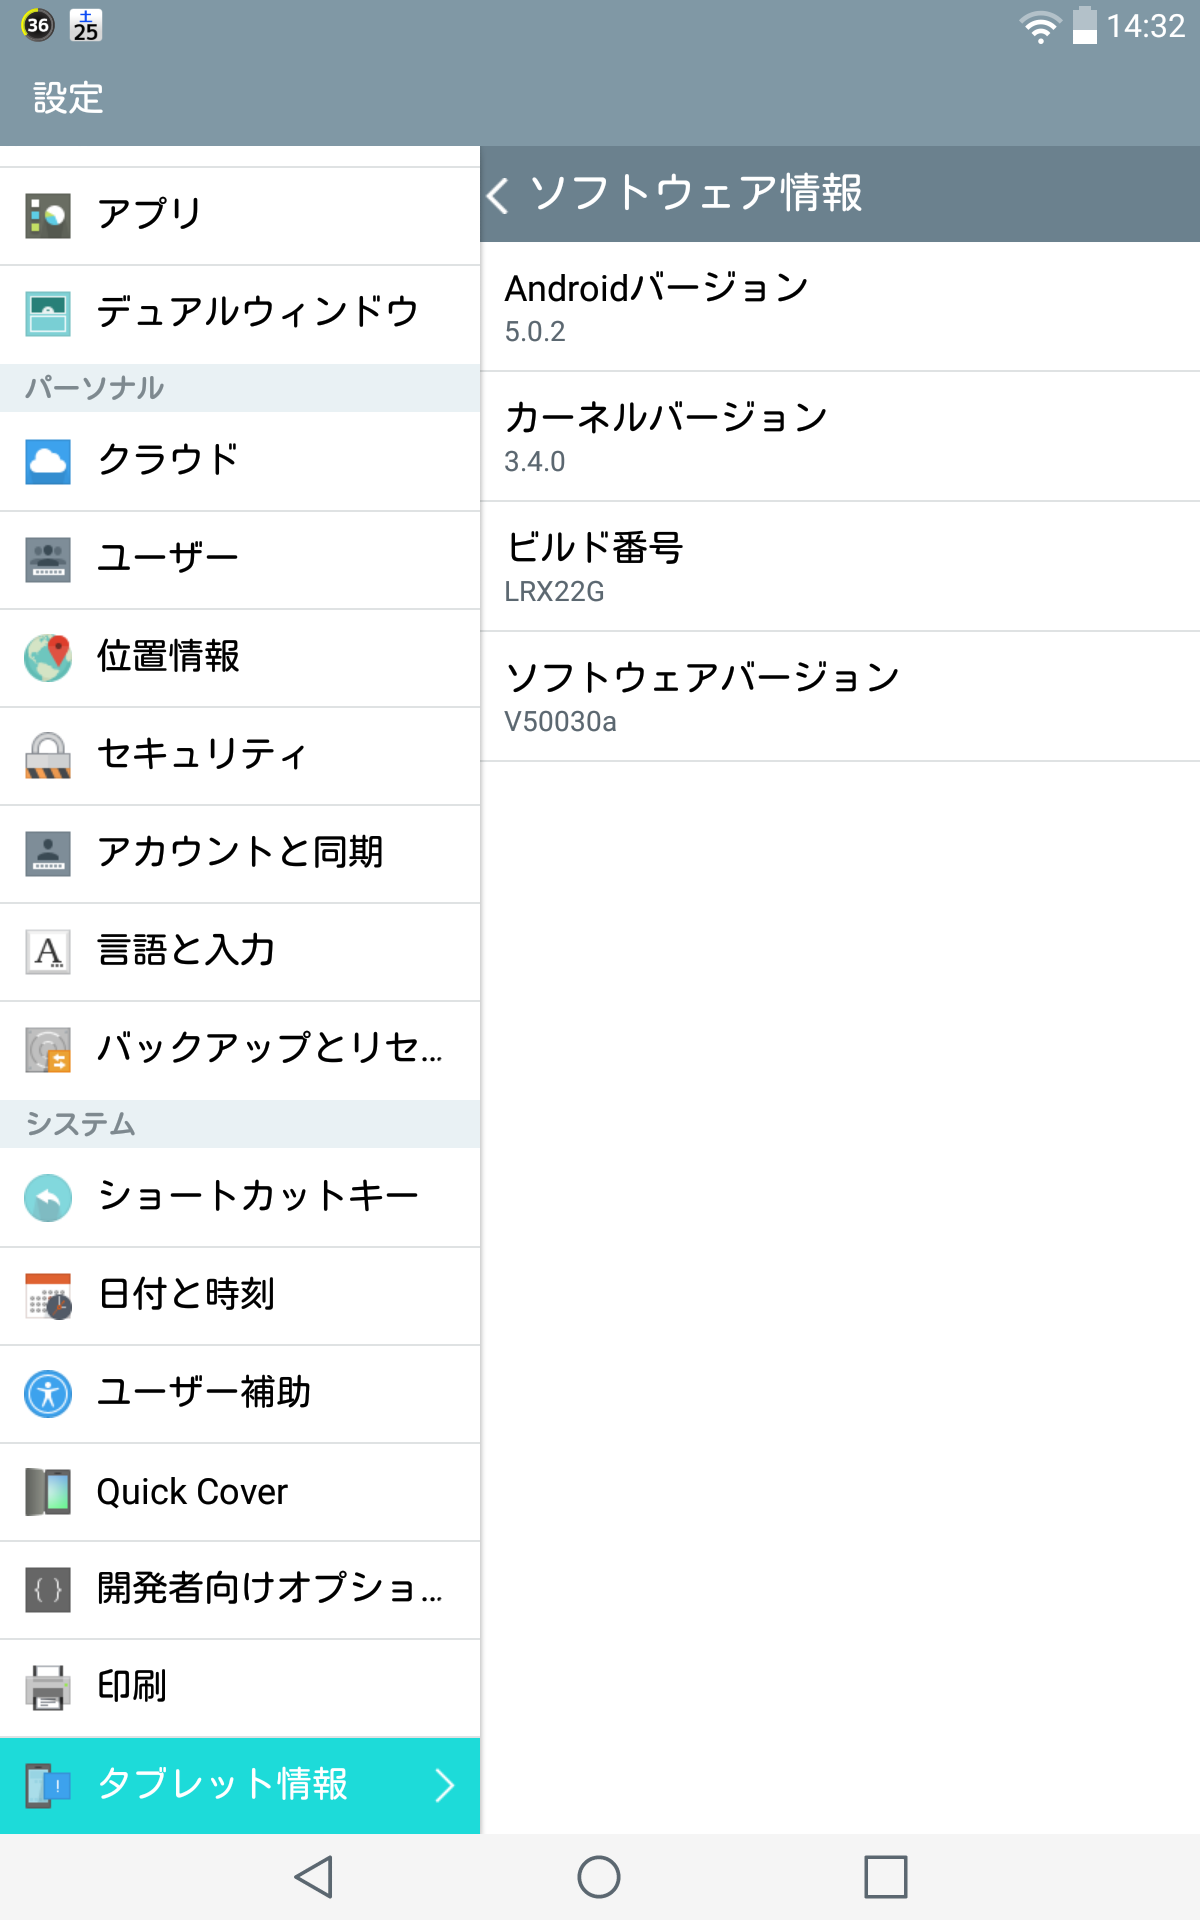This screenshot has height=1920, width=1200.
Task: Tap the ビルド番号 LRX22G entry
Action: 840,567
